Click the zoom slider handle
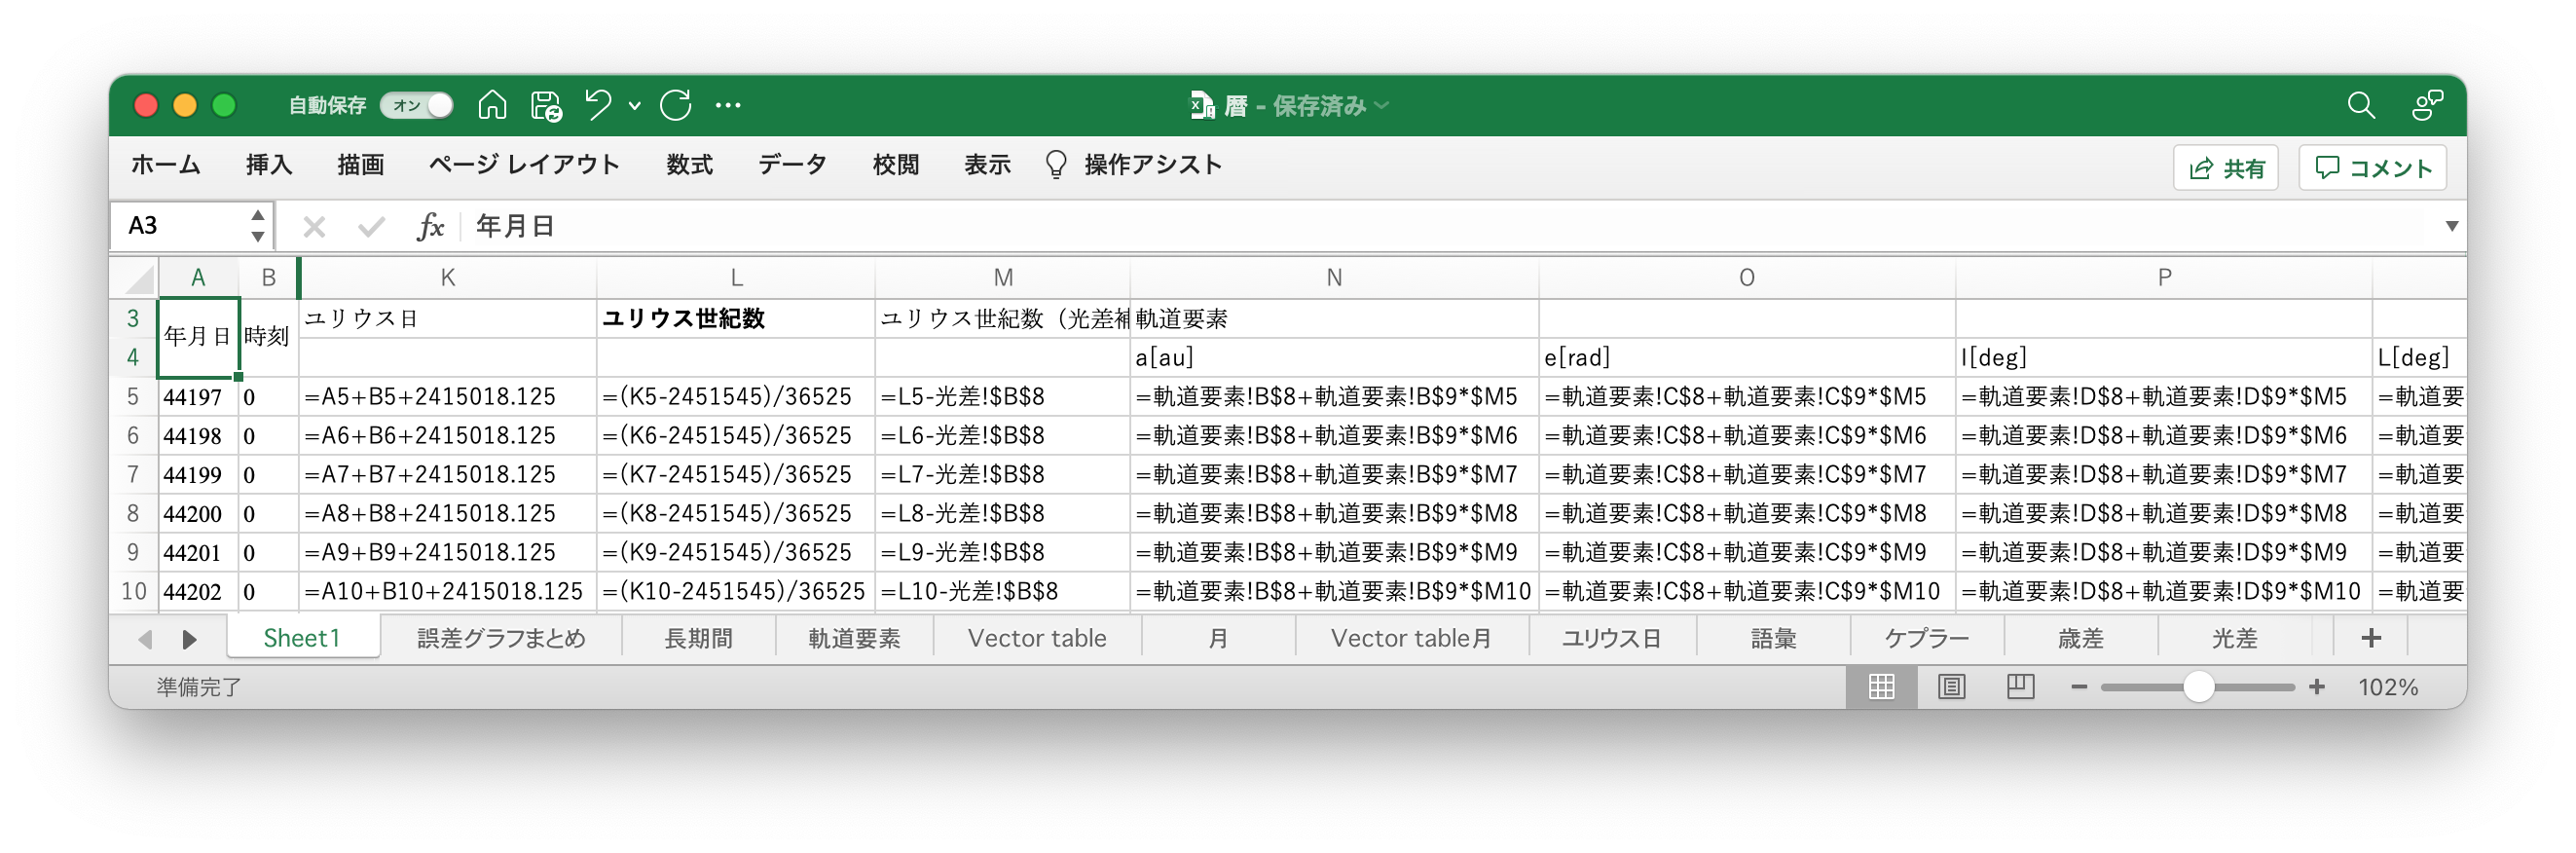The height and width of the screenshot is (853, 2576). pyautogui.click(x=2198, y=687)
